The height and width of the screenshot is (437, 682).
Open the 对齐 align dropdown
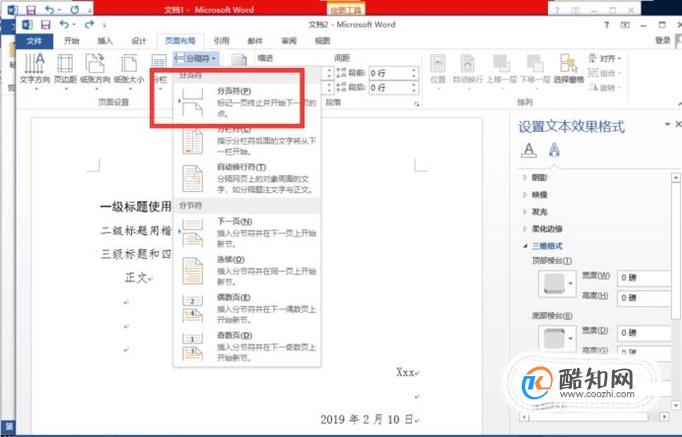pyautogui.click(x=605, y=58)
